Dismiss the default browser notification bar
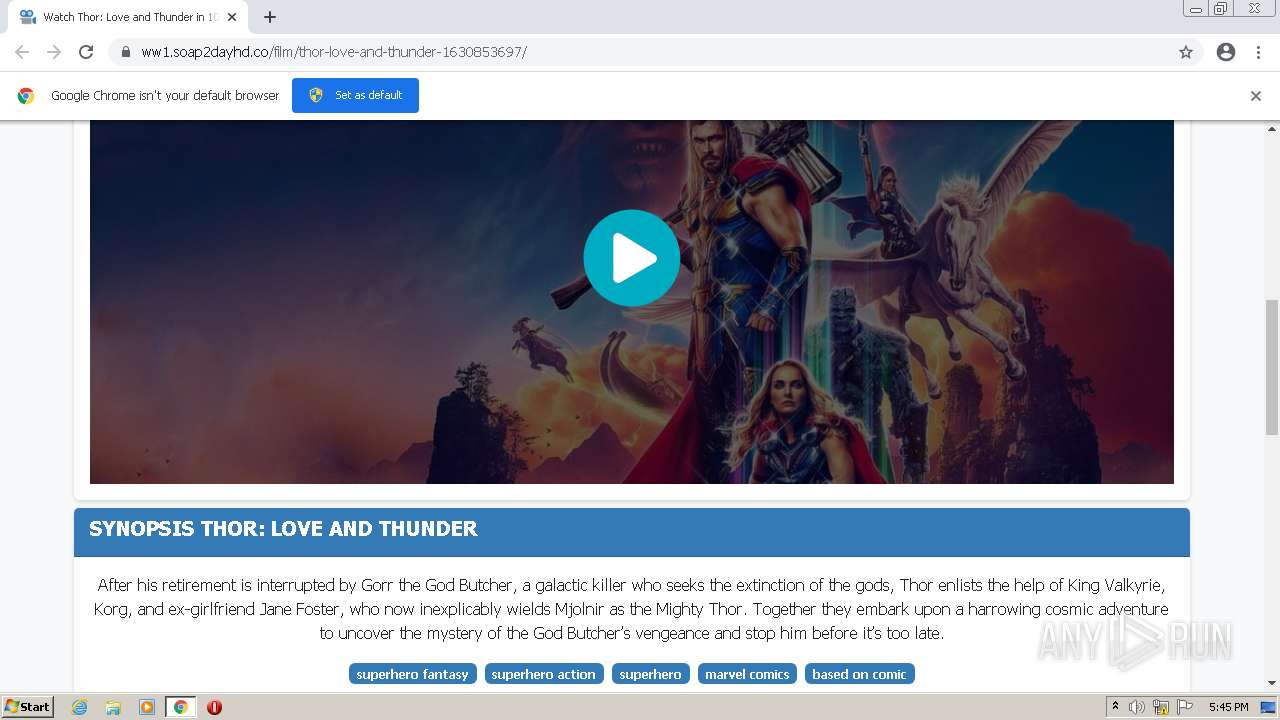 (x=1256, y=96)
